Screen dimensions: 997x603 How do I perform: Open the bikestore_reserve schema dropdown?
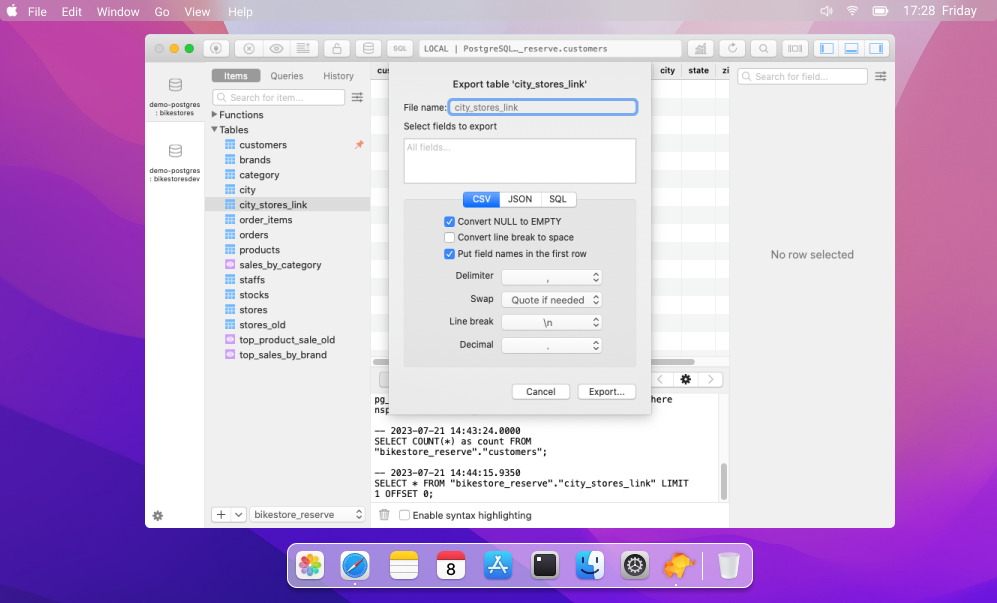coord(307,515)
